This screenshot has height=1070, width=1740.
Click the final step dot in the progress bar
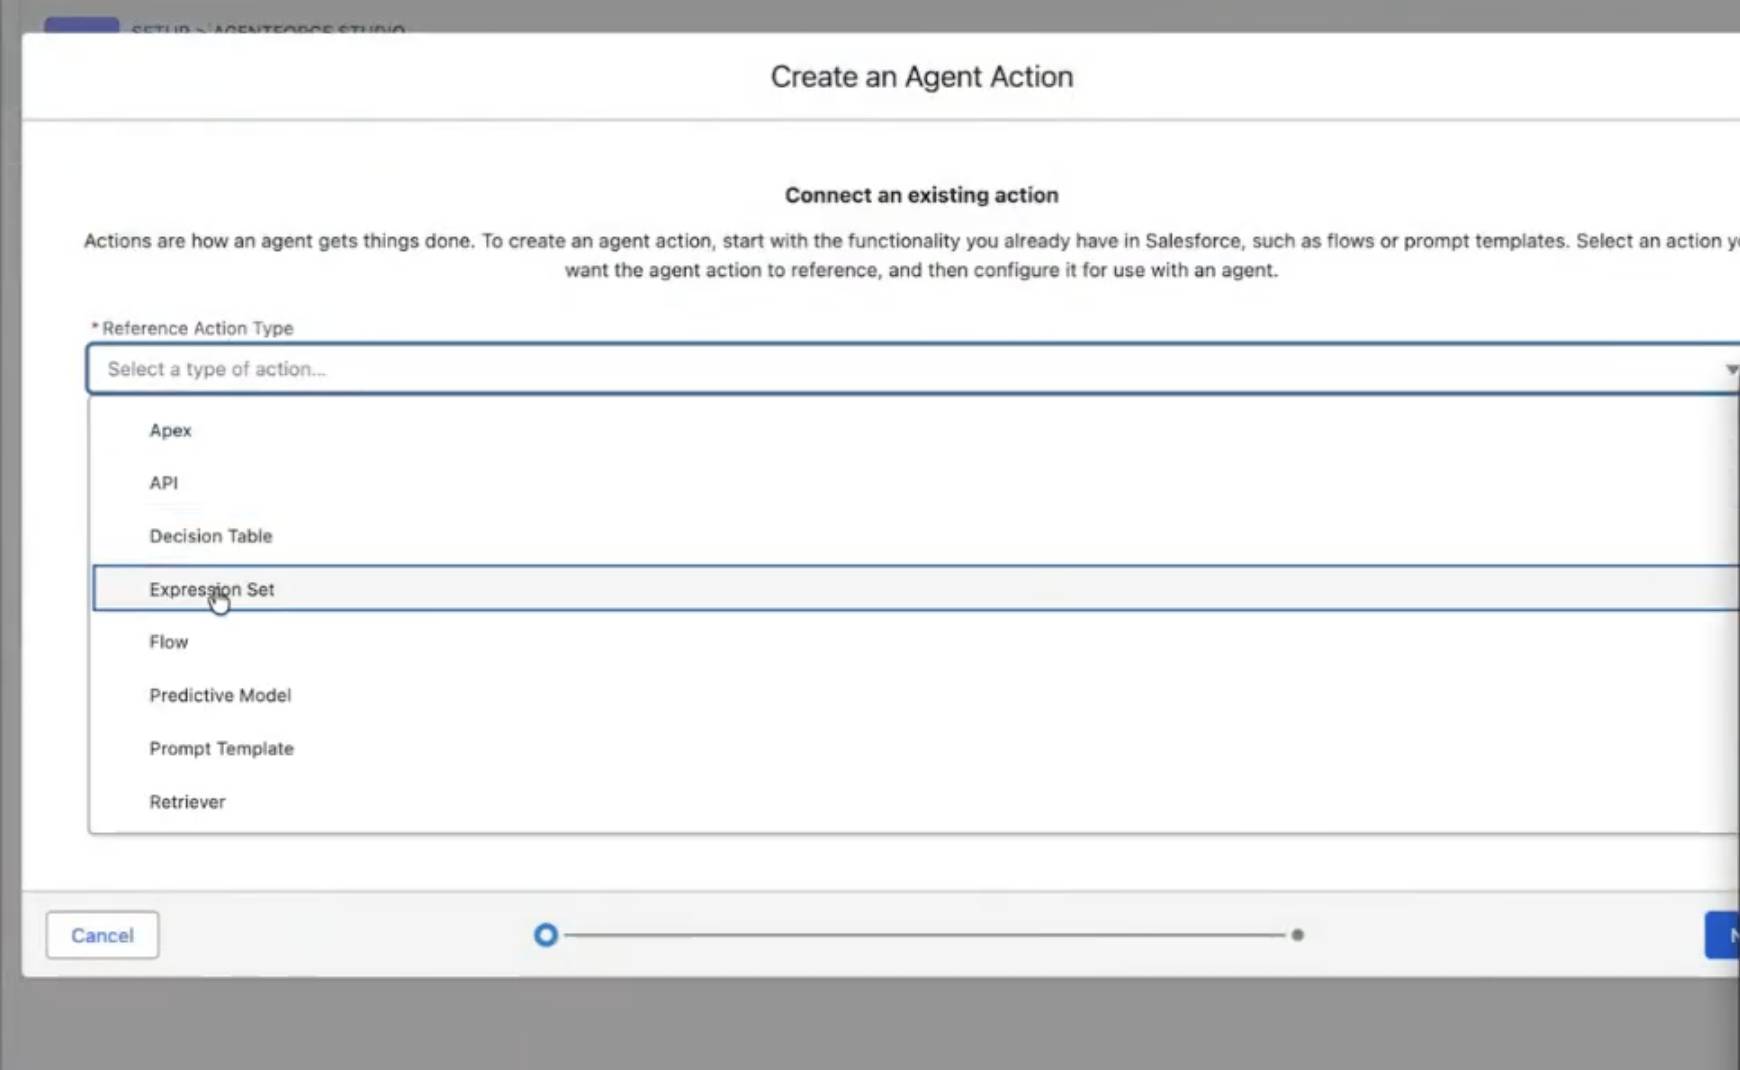(1297, 935)
